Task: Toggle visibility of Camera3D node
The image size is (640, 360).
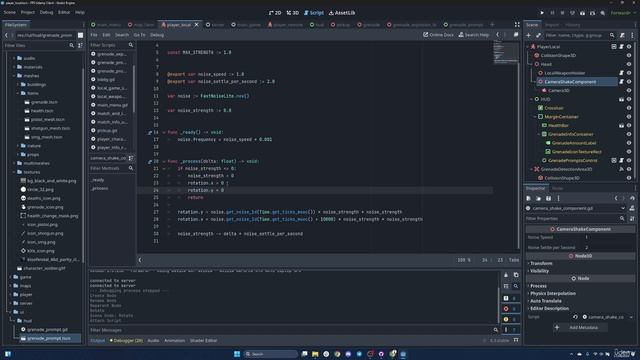Action: tap(629, 91)
